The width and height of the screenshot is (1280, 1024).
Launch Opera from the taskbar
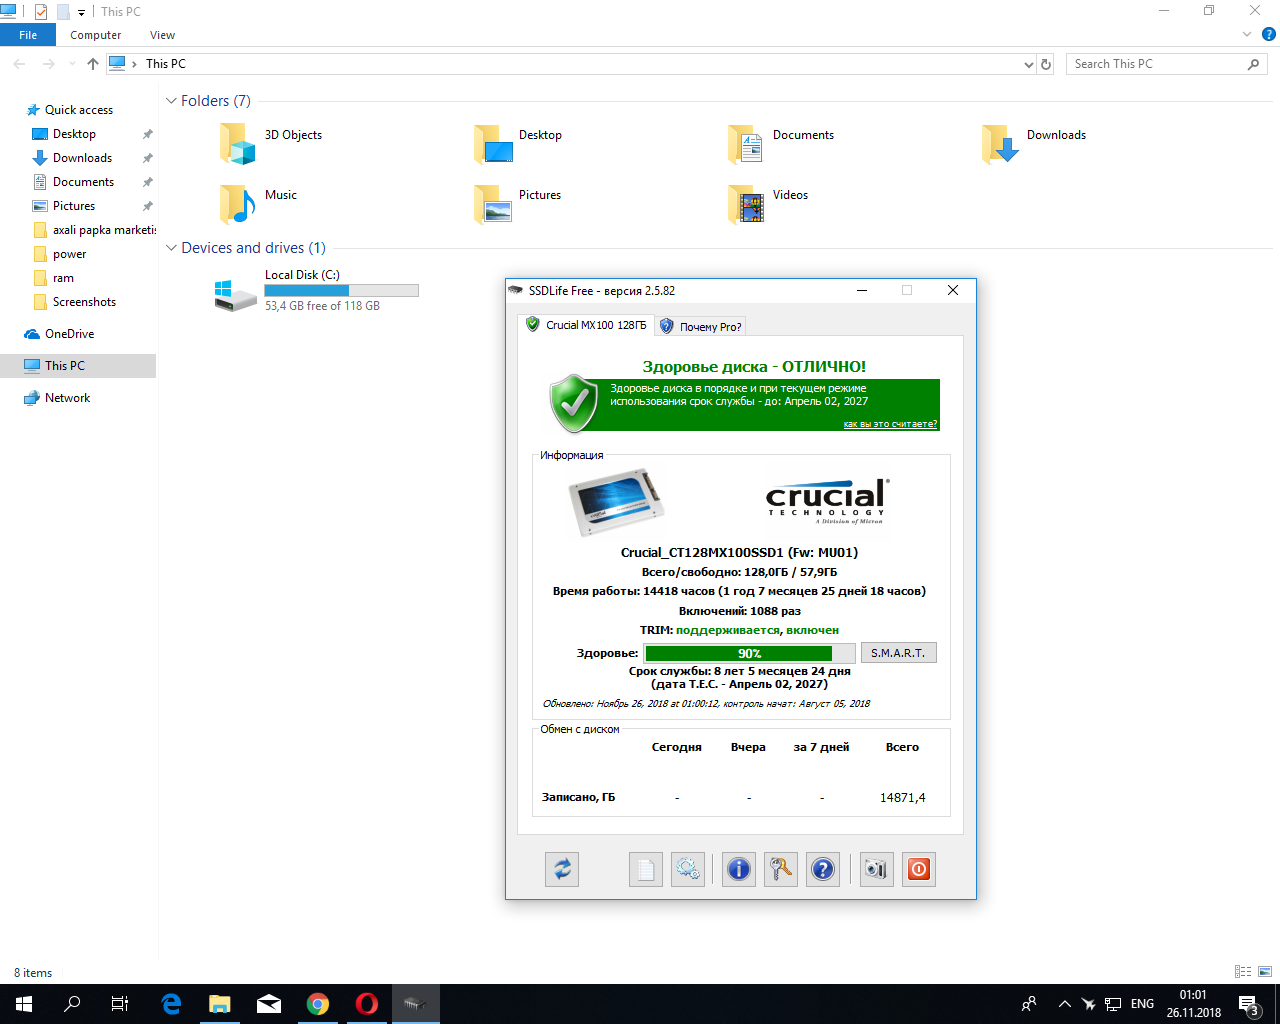tap(366, 1004)
